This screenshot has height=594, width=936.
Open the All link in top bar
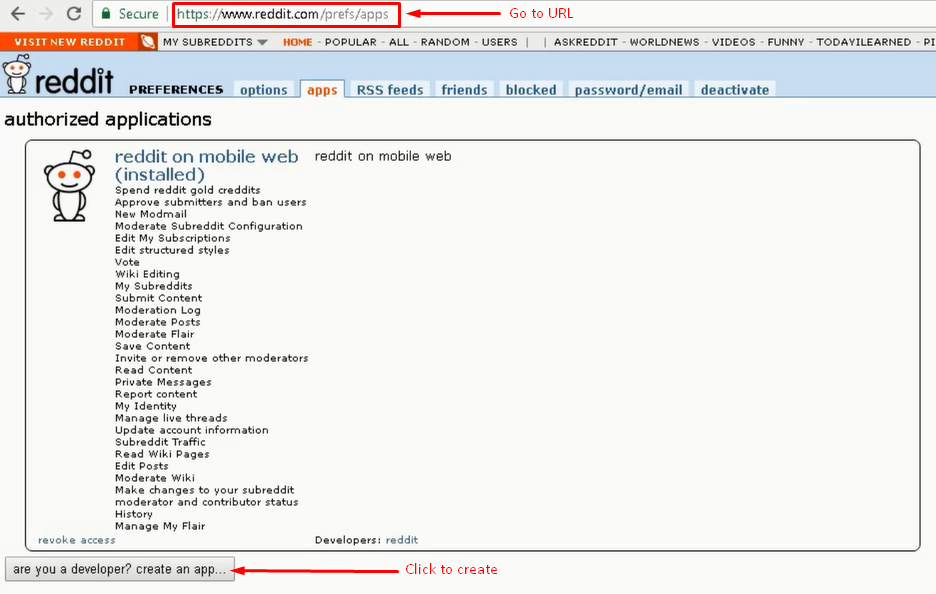[x=399, y=42]
